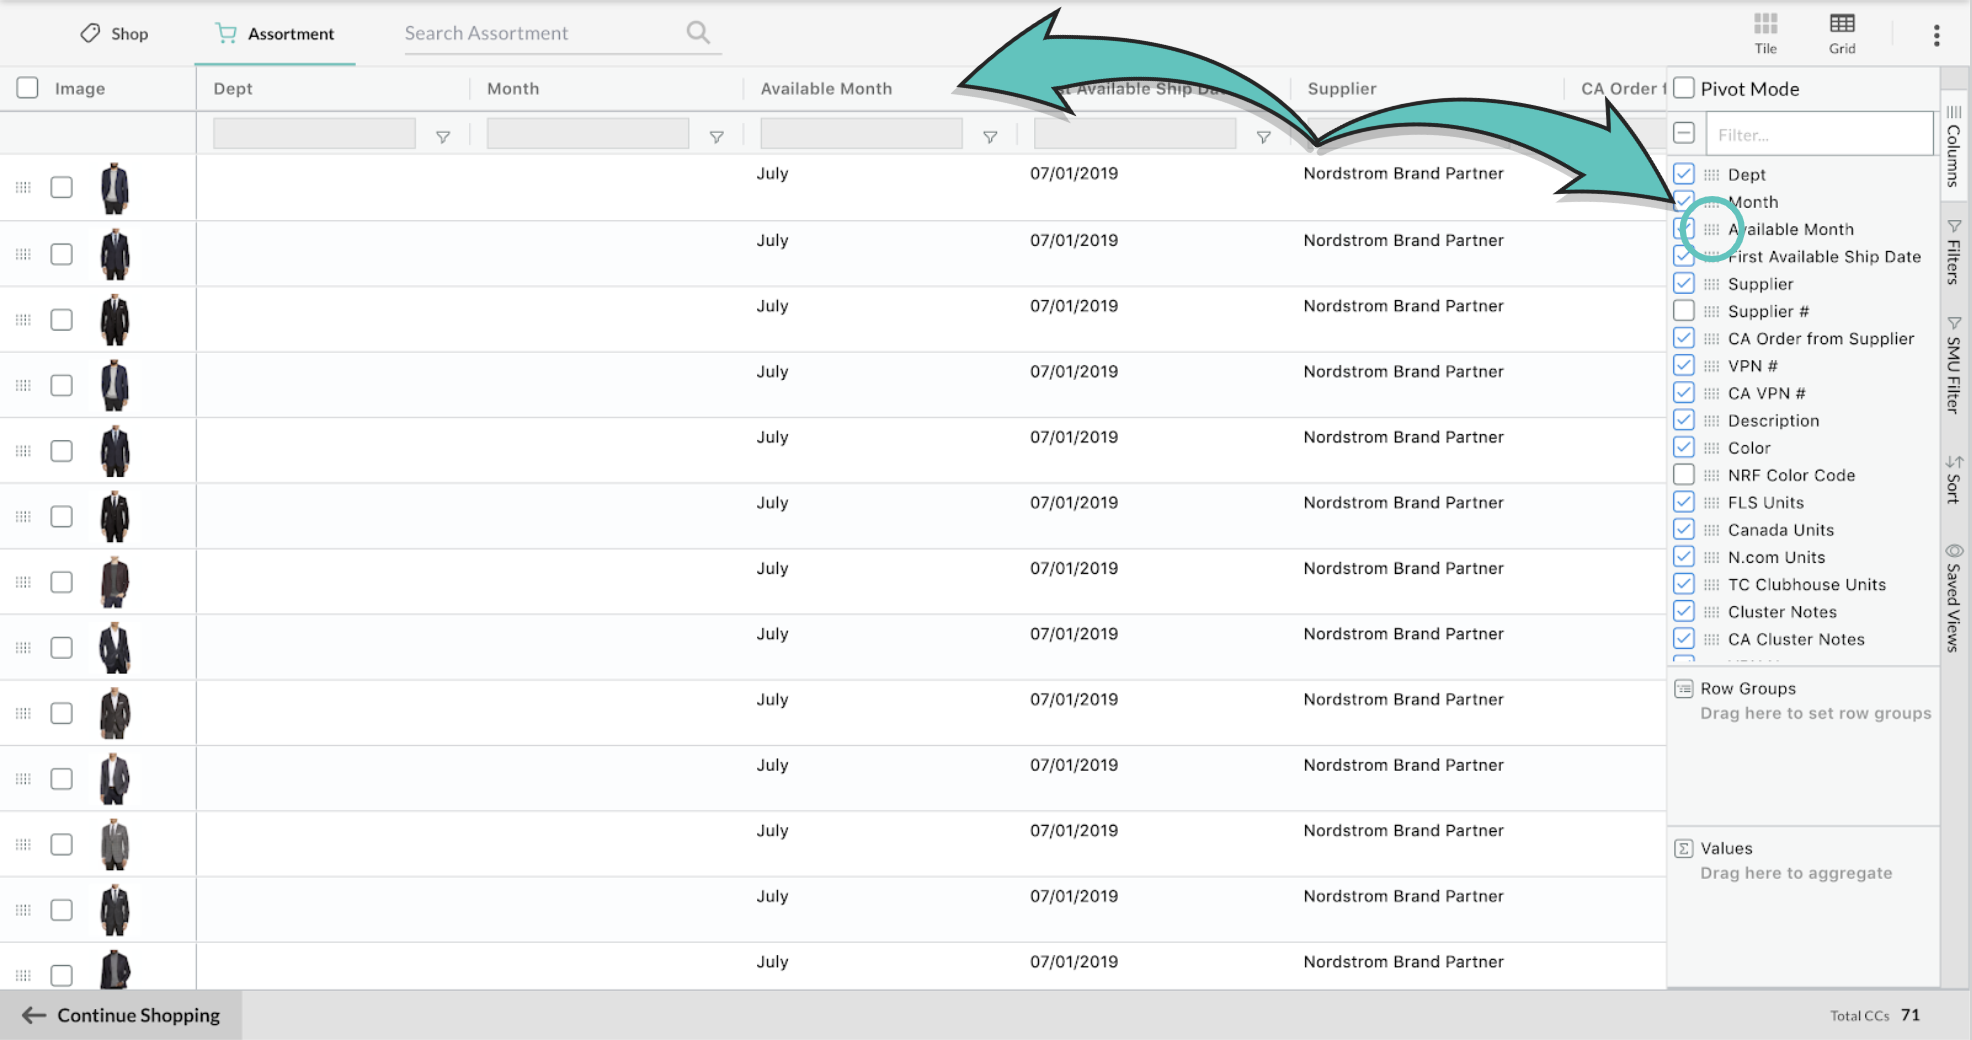Open the Month column filter funnel
The image size is (1972, 1040).
pyautogui.click(x=716, y=137)
